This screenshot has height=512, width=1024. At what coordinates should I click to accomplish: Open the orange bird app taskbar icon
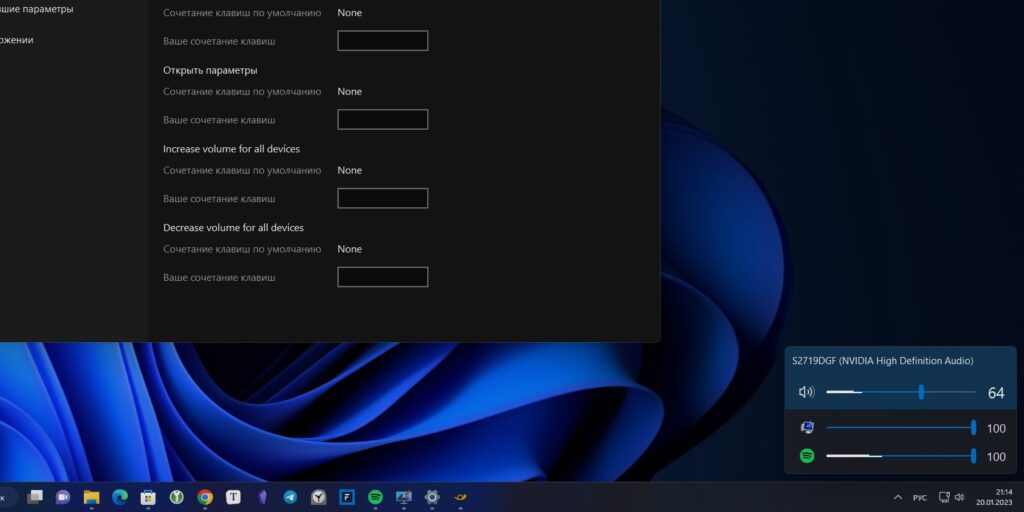(x=461, y=497)
